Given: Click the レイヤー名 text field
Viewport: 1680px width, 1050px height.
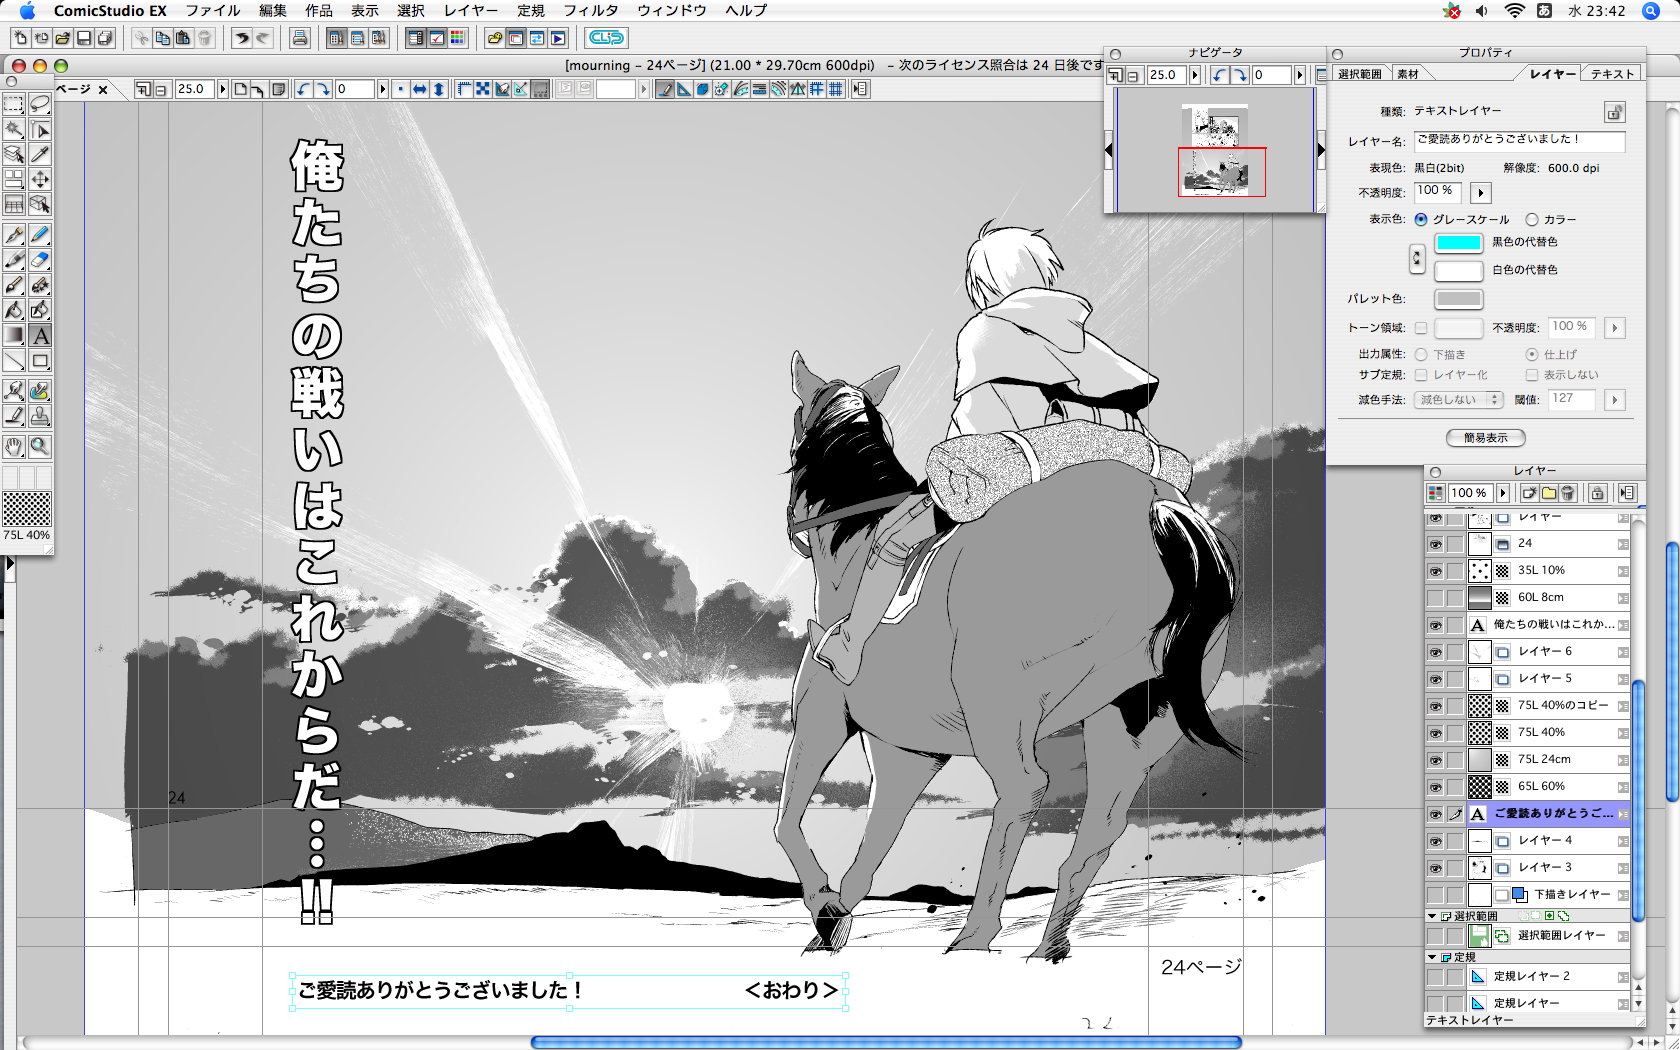Looking at the screenshot, I should coord(1519,141).
